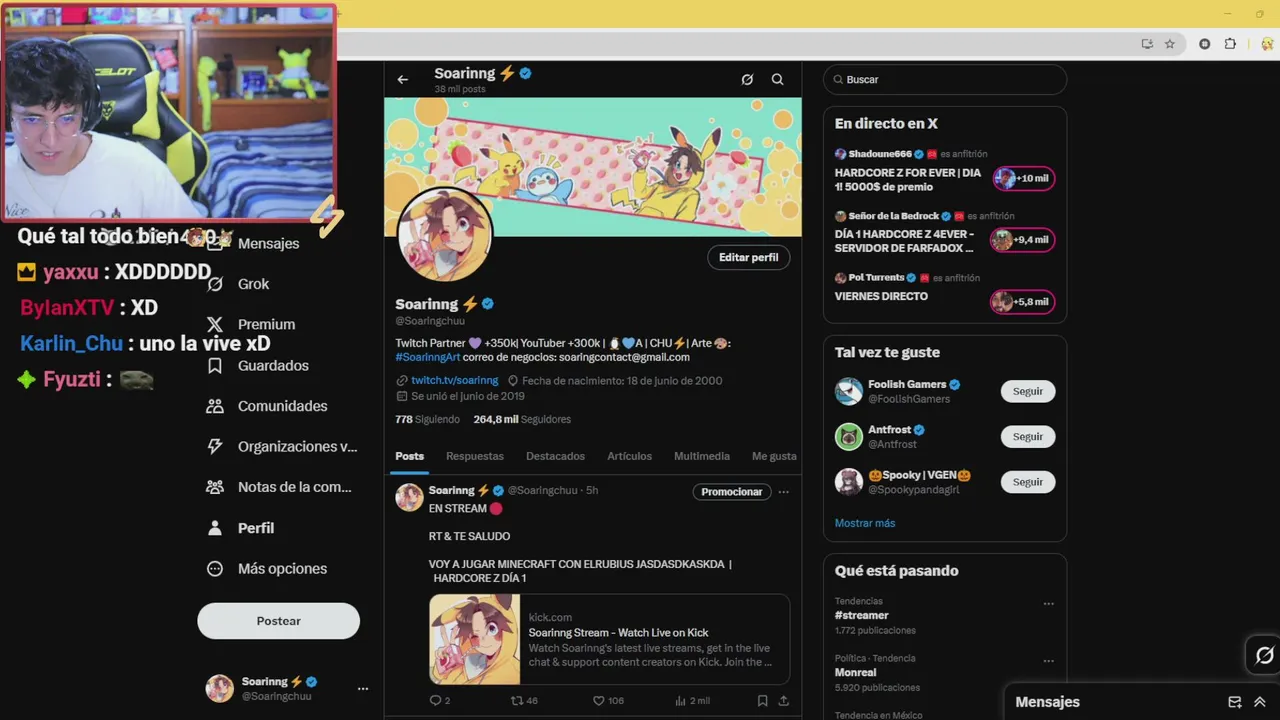1280x720 pixels.
Task: Switch to the Respuestas tab
Action: [x=475, y=456]
